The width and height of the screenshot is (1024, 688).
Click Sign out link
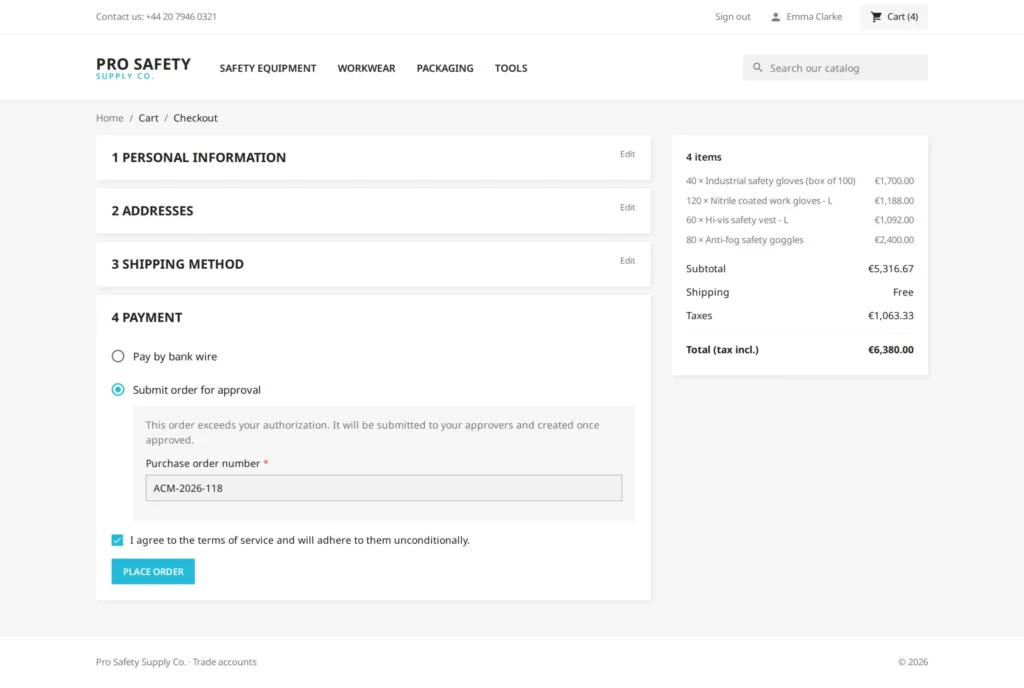coord(732,17)
